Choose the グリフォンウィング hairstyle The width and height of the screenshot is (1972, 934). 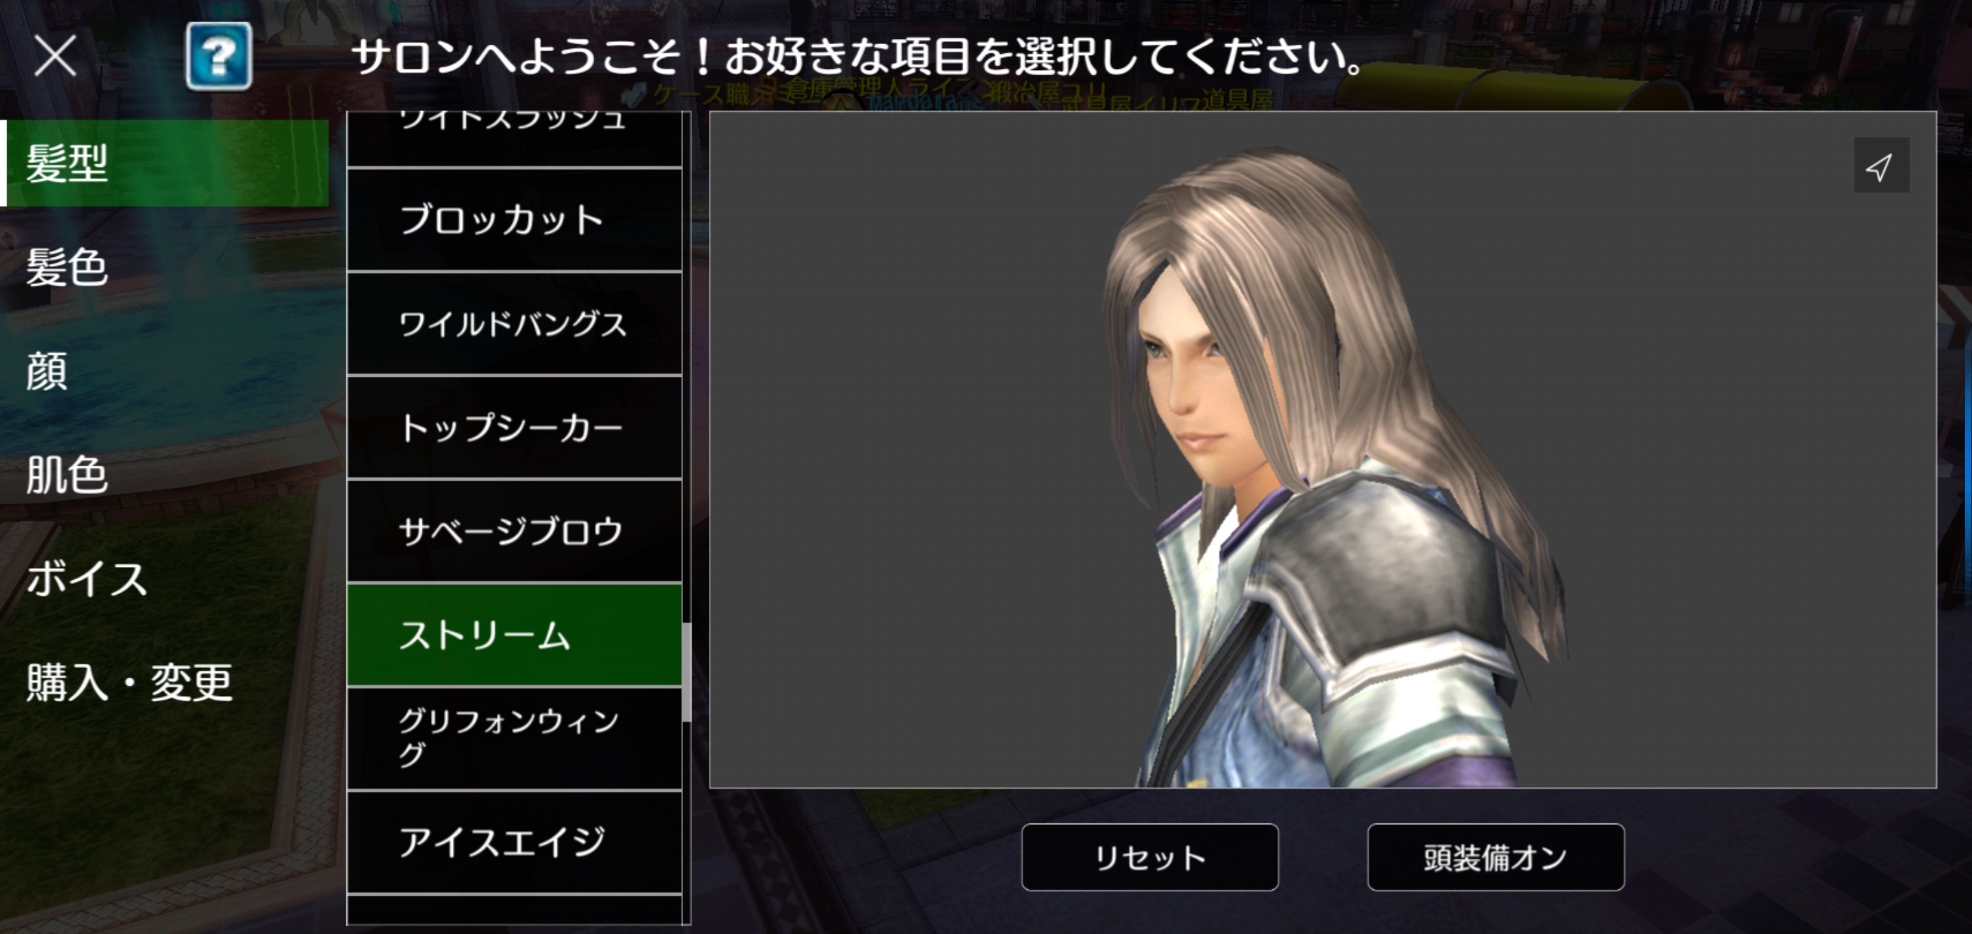[514, 739]
